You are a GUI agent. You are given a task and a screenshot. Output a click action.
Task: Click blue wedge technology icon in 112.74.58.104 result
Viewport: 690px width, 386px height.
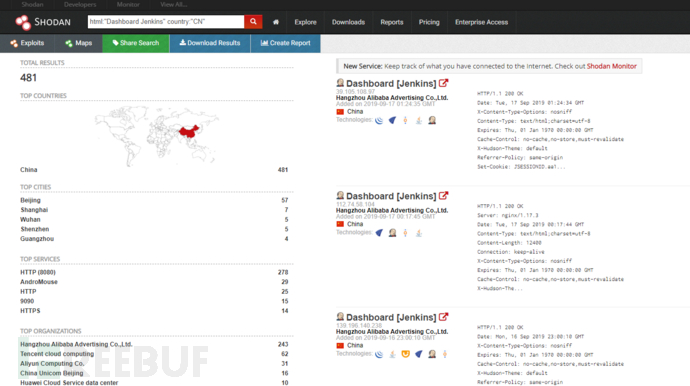coord(379,233)
